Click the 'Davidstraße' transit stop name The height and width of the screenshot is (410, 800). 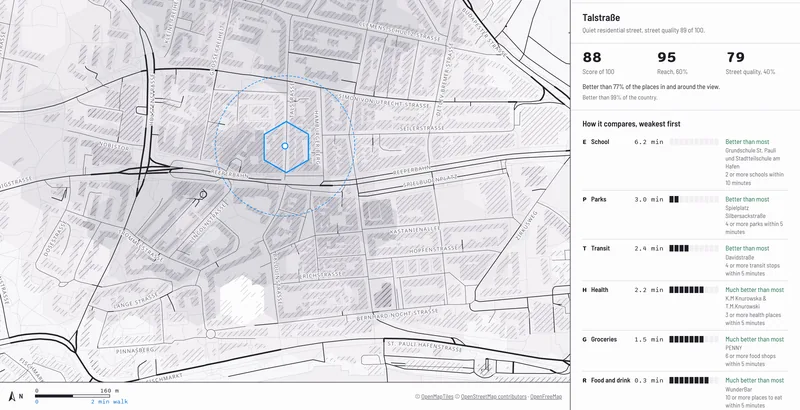pyautogui.click(x=738, y=258)
